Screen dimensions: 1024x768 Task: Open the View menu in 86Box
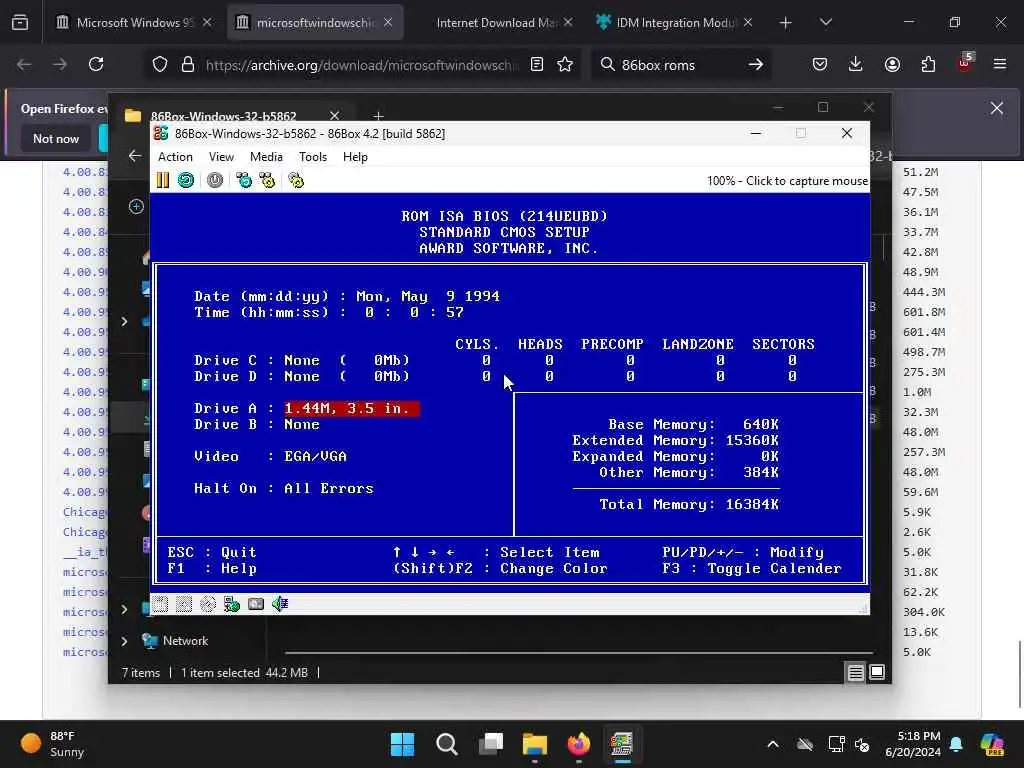tap(221, 157)
